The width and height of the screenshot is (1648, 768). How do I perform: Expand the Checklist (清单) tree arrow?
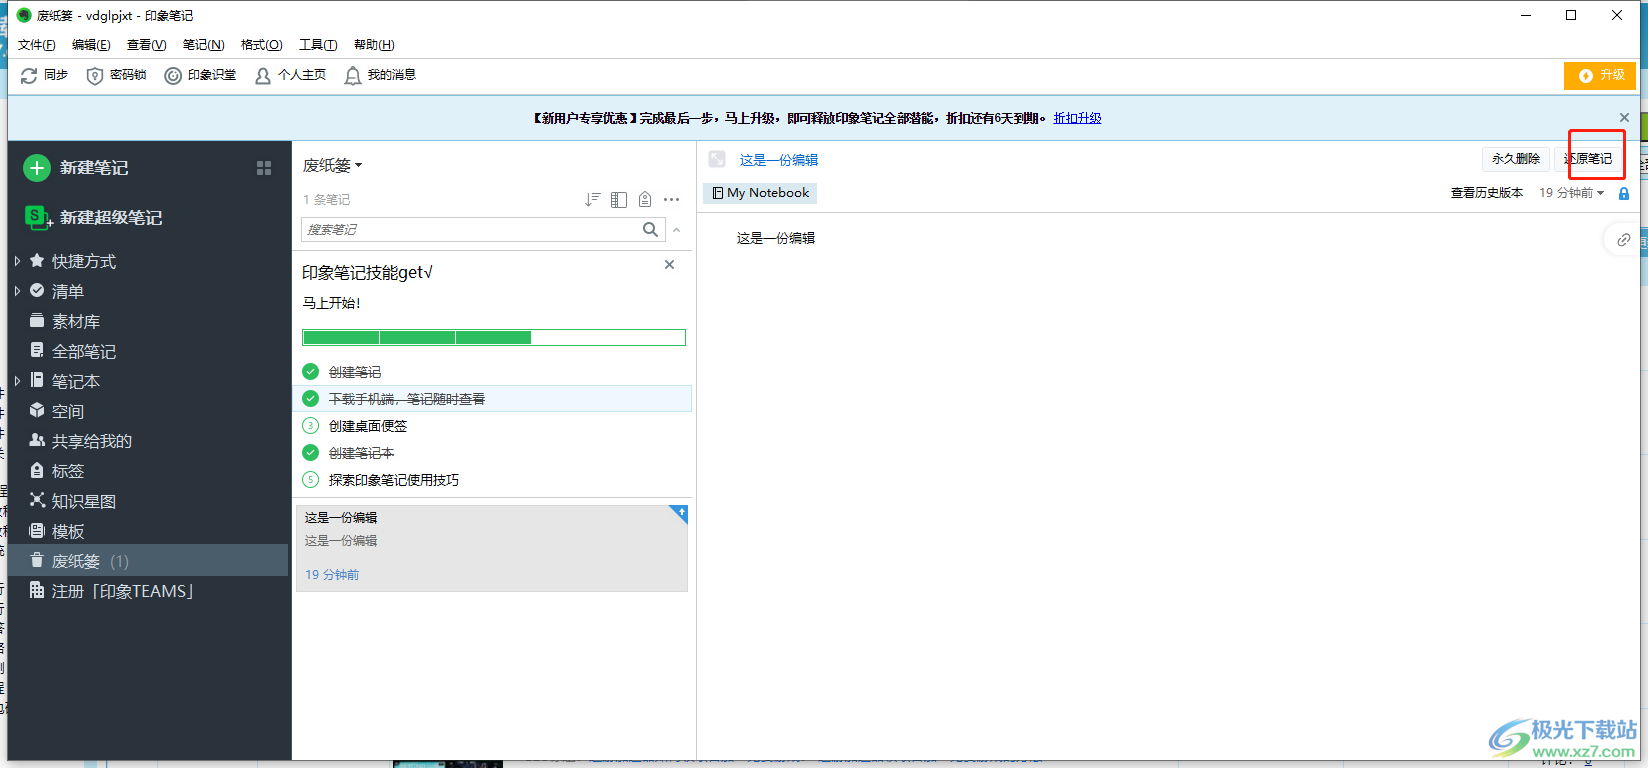point(17,291)
